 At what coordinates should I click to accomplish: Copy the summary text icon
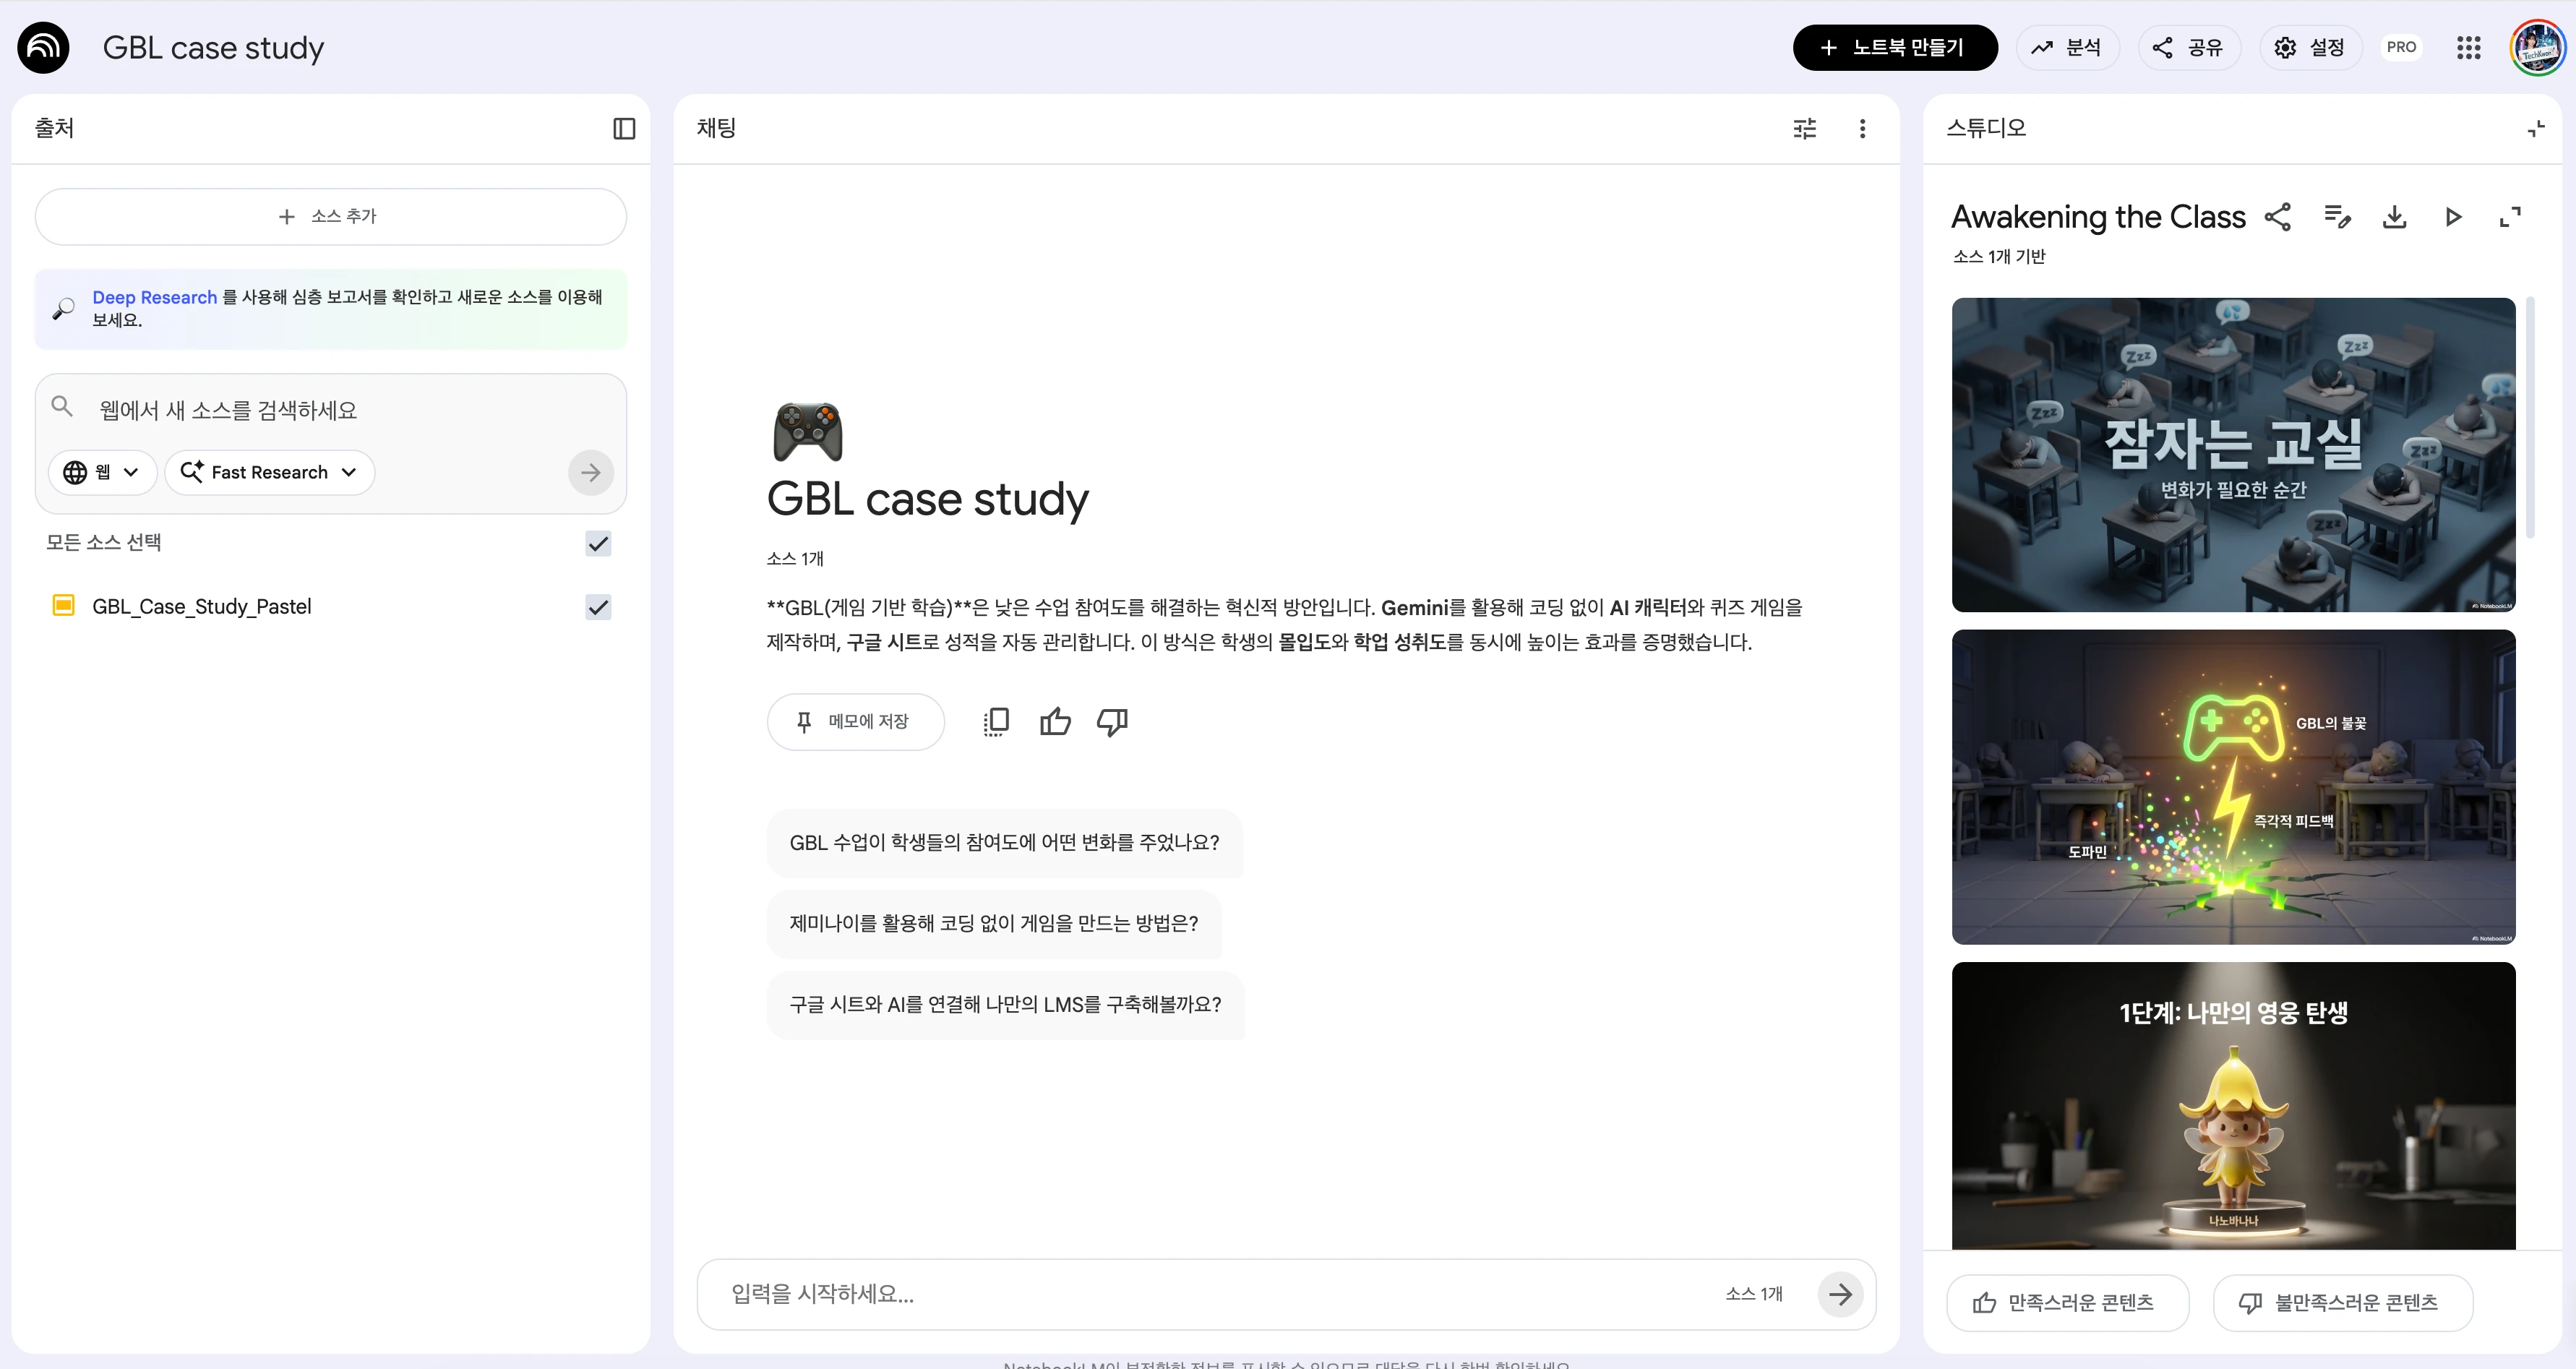pyautogui.click(x=996, y=721)
